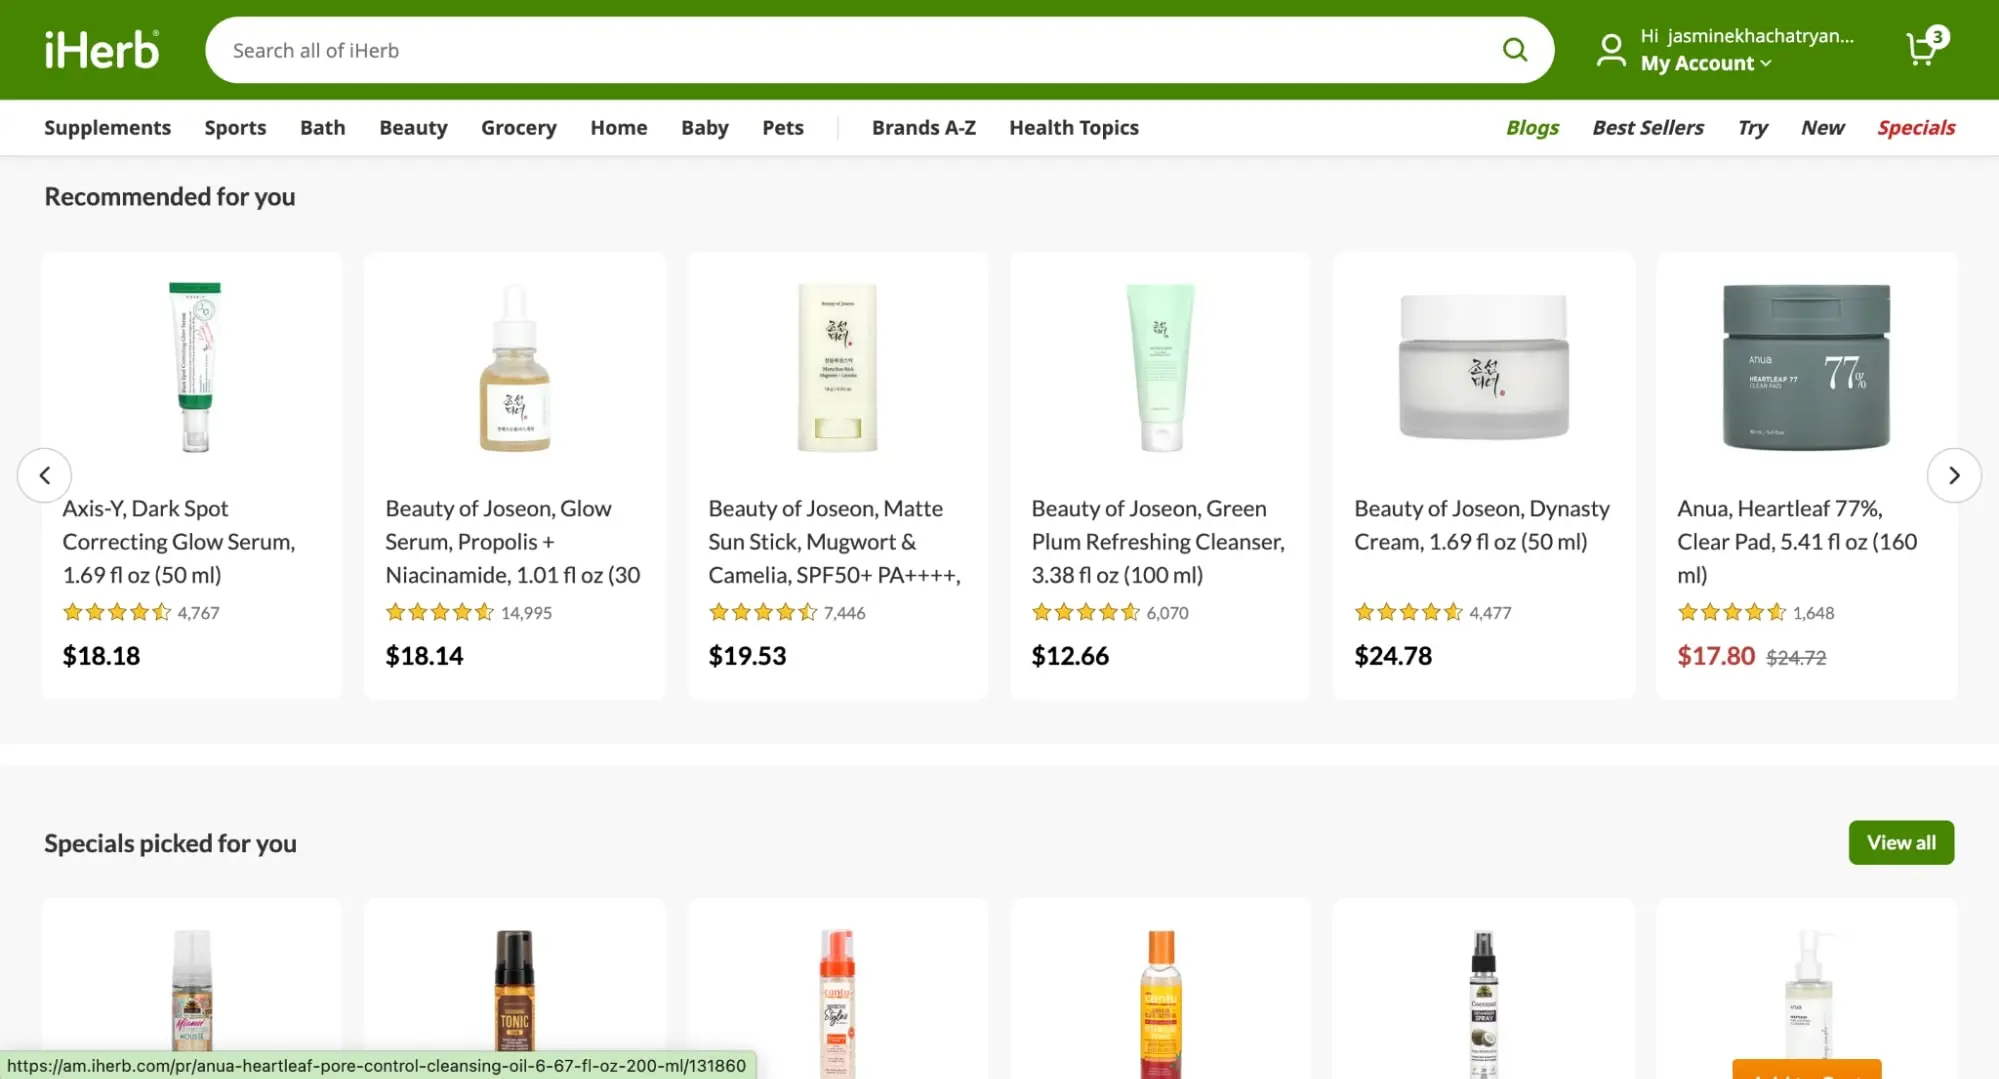Open the Bath menu

(322, 128)
